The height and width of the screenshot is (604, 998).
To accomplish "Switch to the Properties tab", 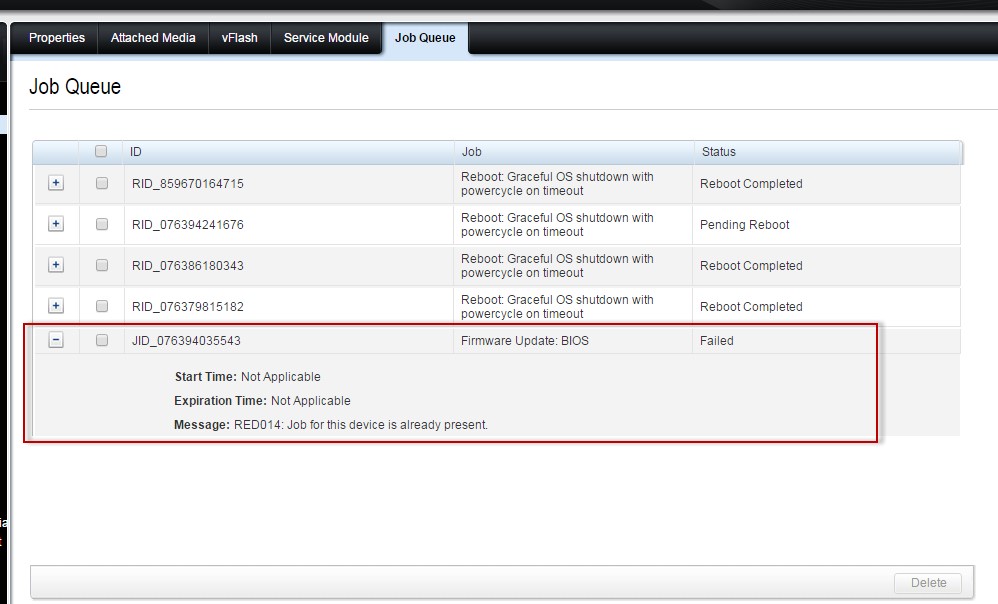I will pyautogui.click(x=56, y=38).
